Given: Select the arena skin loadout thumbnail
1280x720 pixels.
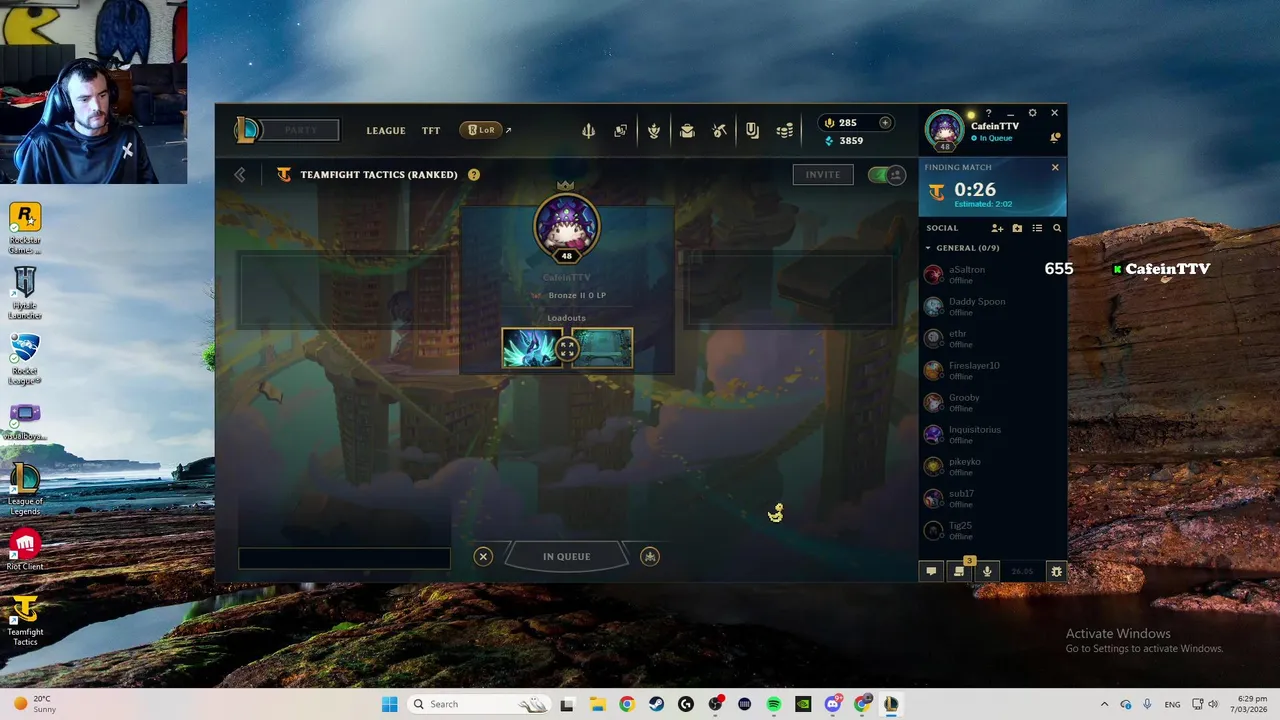Looking at the screenshot, I should [603, 348].
